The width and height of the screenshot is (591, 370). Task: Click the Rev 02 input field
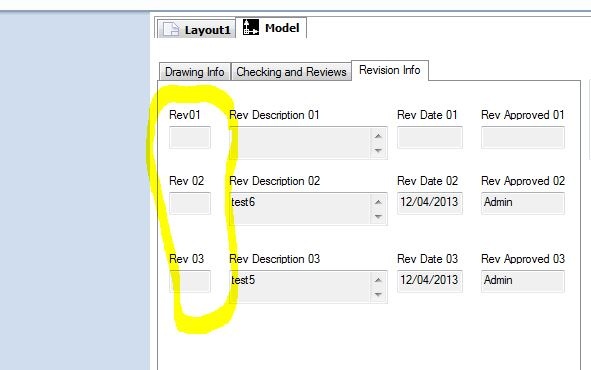190,203
